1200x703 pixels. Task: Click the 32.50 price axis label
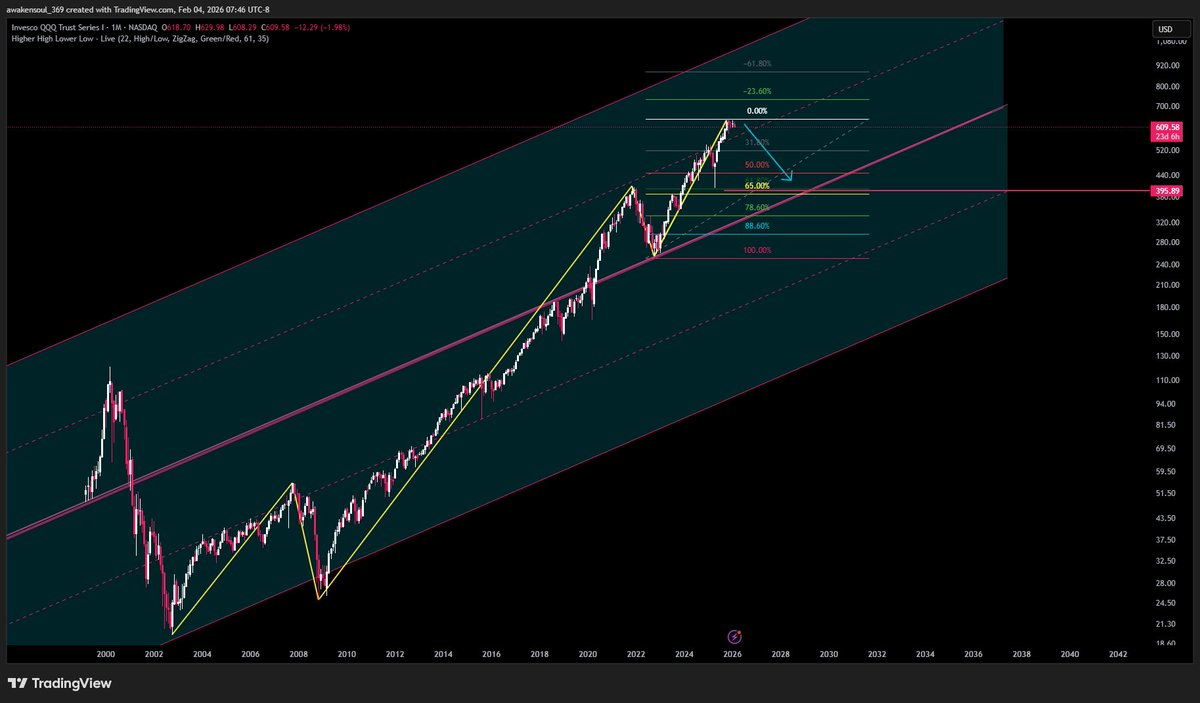click(1168, 561)
